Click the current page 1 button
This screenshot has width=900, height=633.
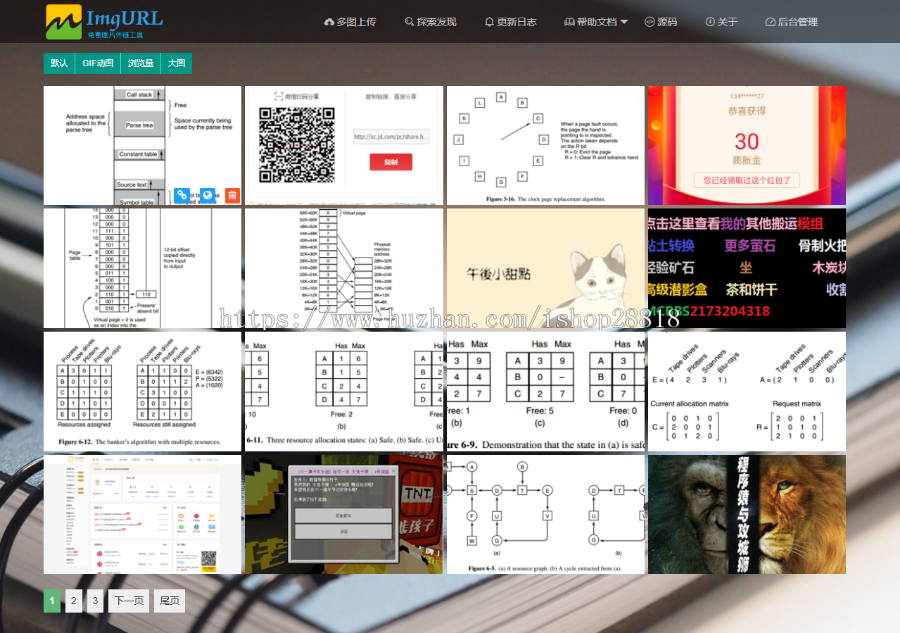[x=52, y=601]
